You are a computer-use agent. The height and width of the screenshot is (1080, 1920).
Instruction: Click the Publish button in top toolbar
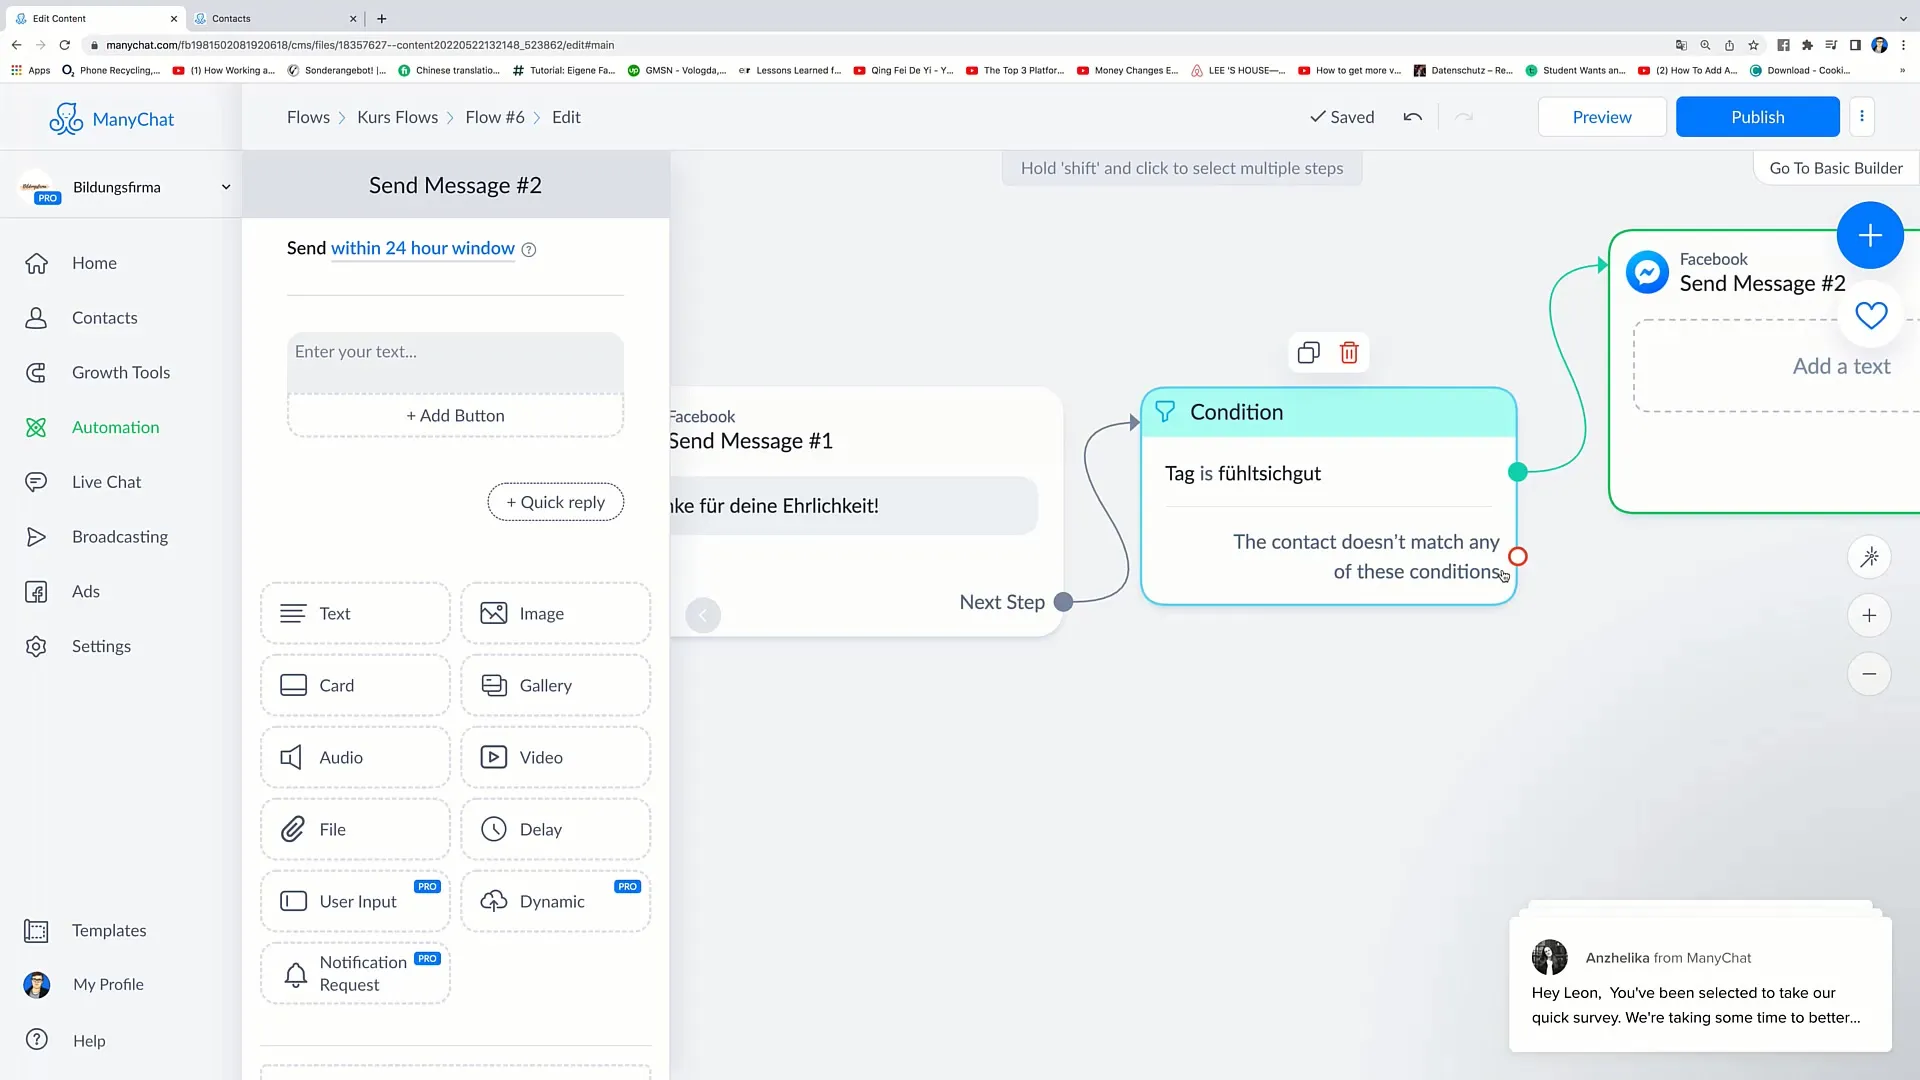click(x=1758, y=117)
